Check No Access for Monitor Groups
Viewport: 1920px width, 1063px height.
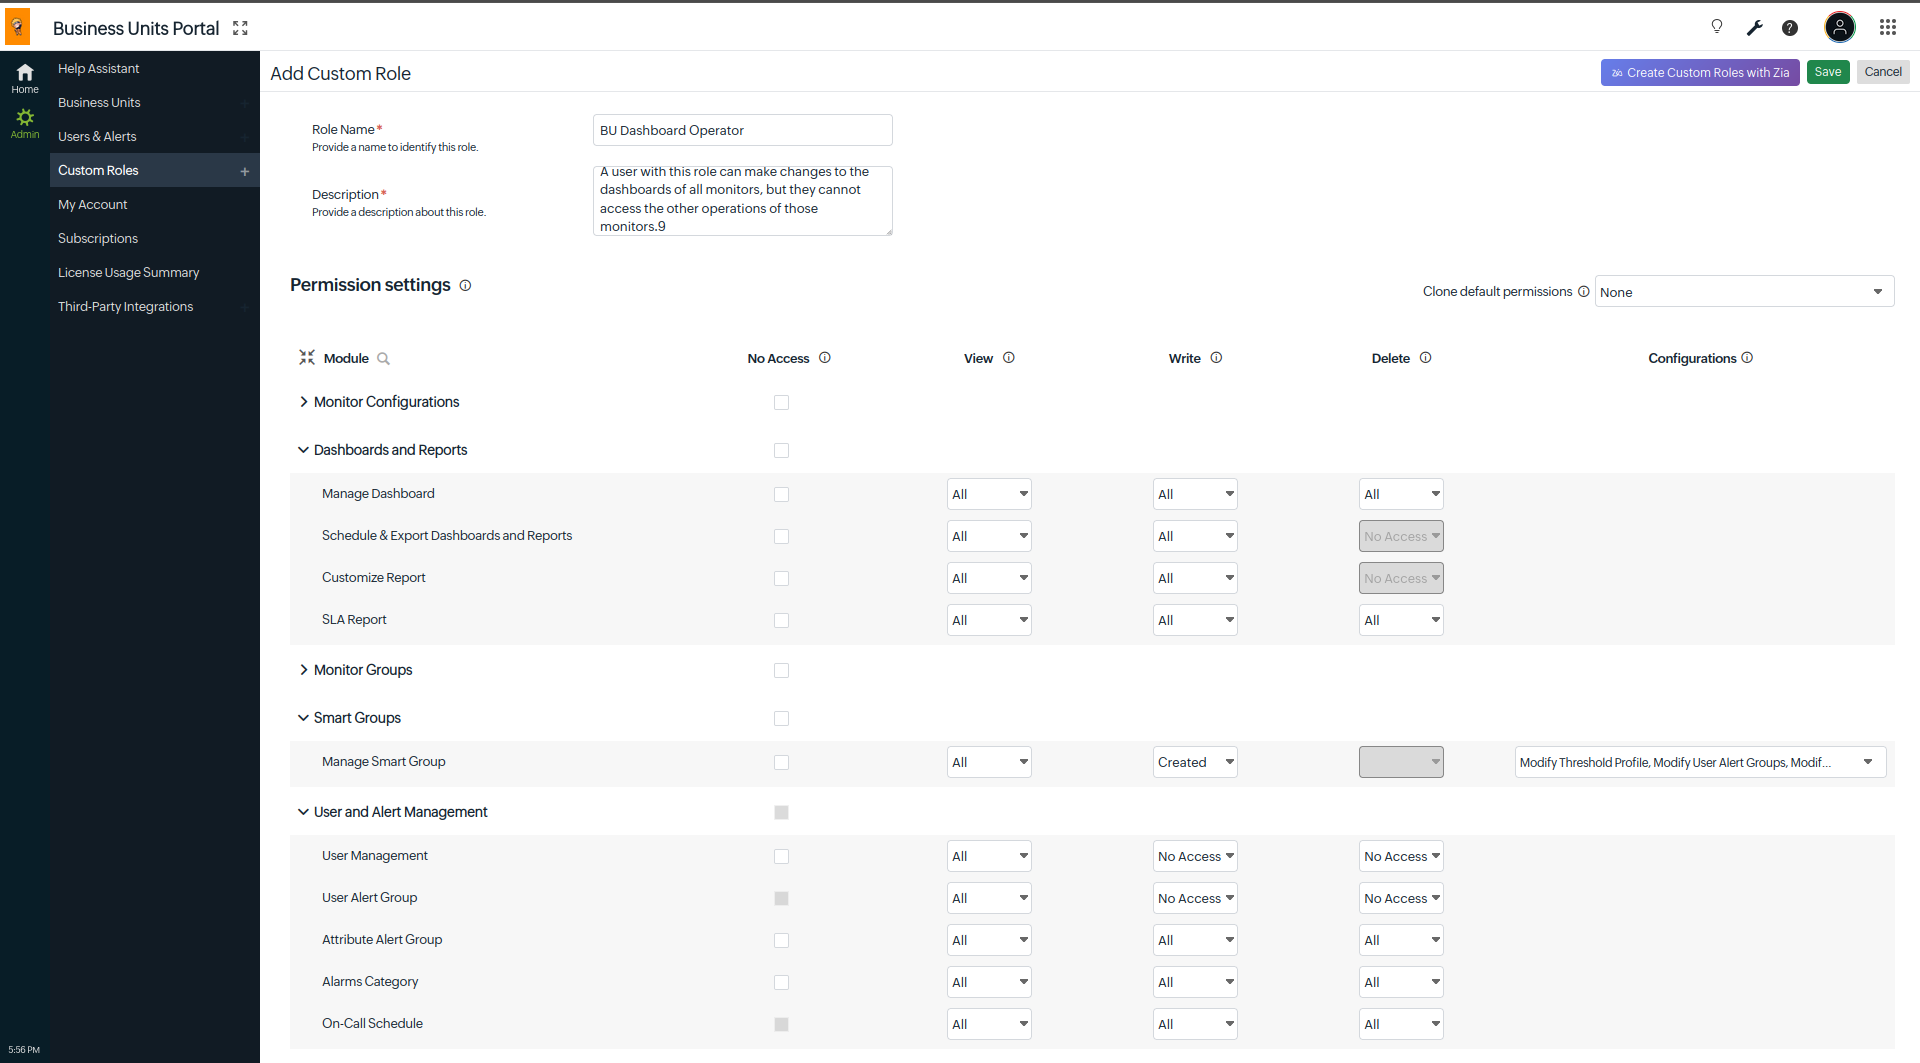pos(781,670)
